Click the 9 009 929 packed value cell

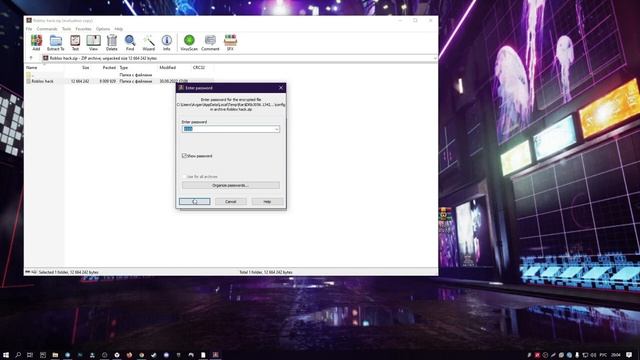click(108, 81)
